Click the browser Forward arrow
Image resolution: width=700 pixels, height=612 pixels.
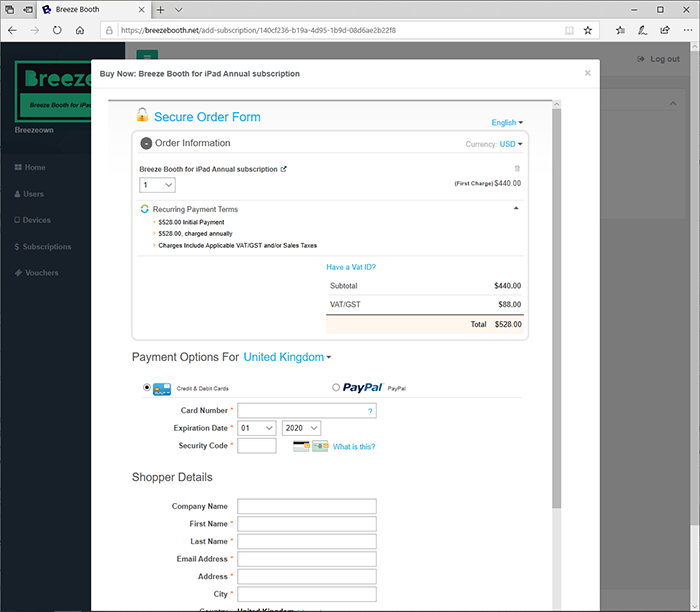pos(35,30)
